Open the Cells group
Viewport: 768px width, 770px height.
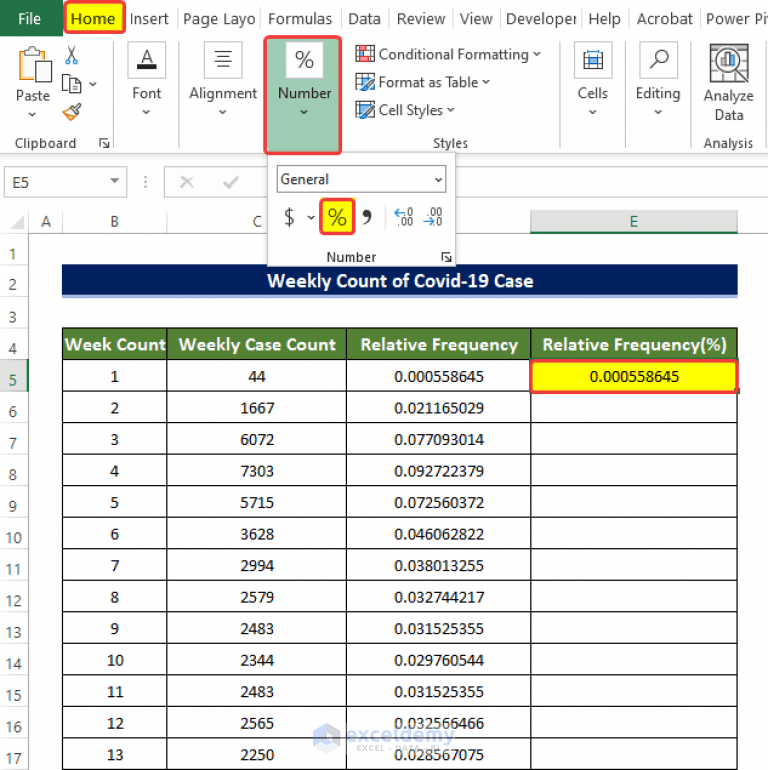click(593, 80)
